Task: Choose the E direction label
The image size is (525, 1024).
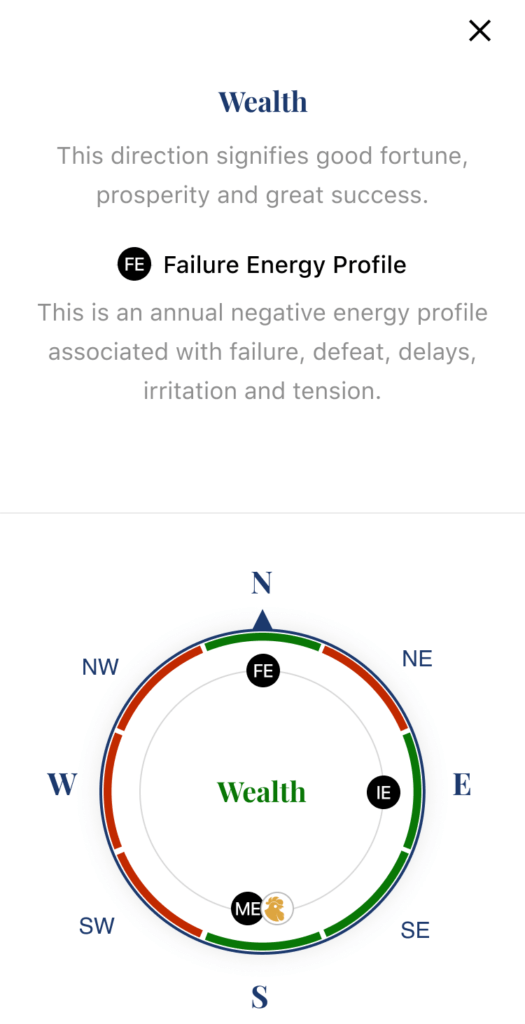Action: click(x=462, y=784)
